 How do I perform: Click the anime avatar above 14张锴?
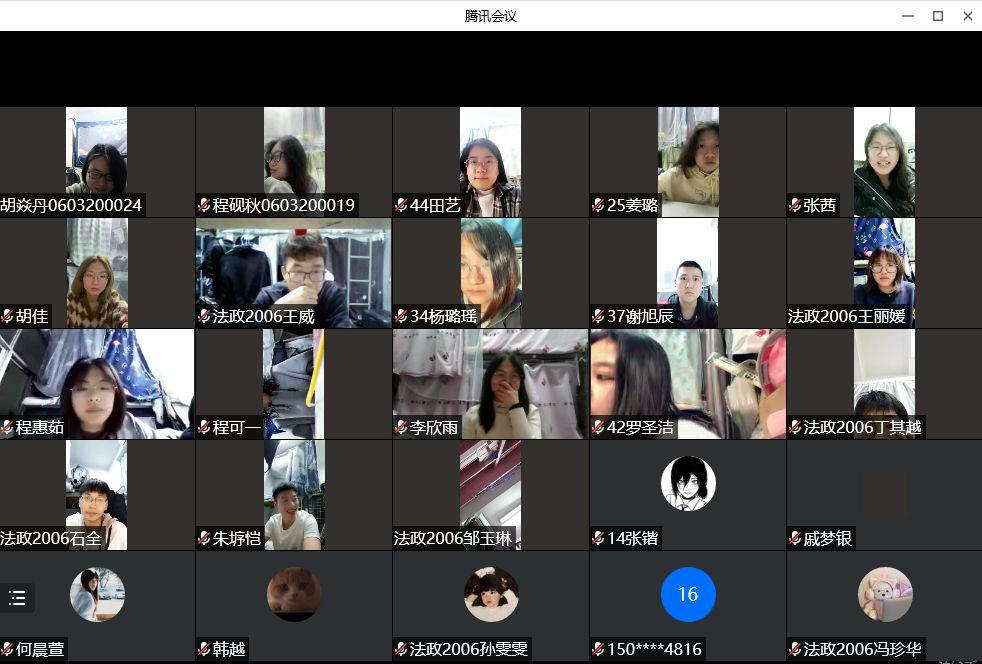(688, 483)
